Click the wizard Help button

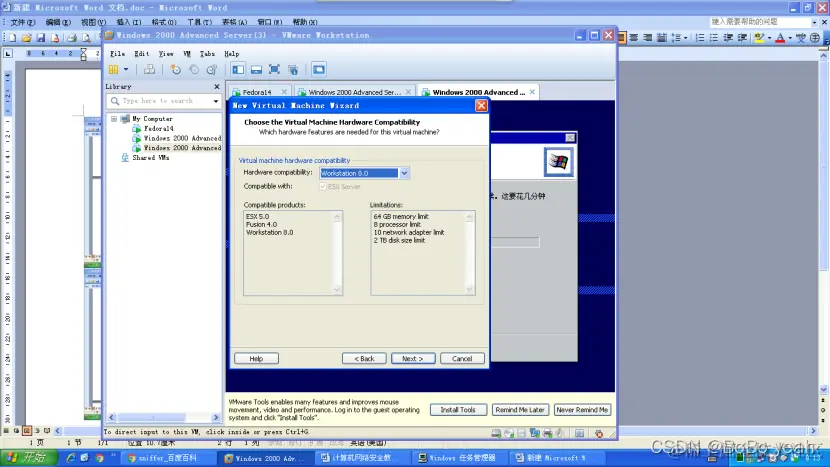click(x=256, y=358)
